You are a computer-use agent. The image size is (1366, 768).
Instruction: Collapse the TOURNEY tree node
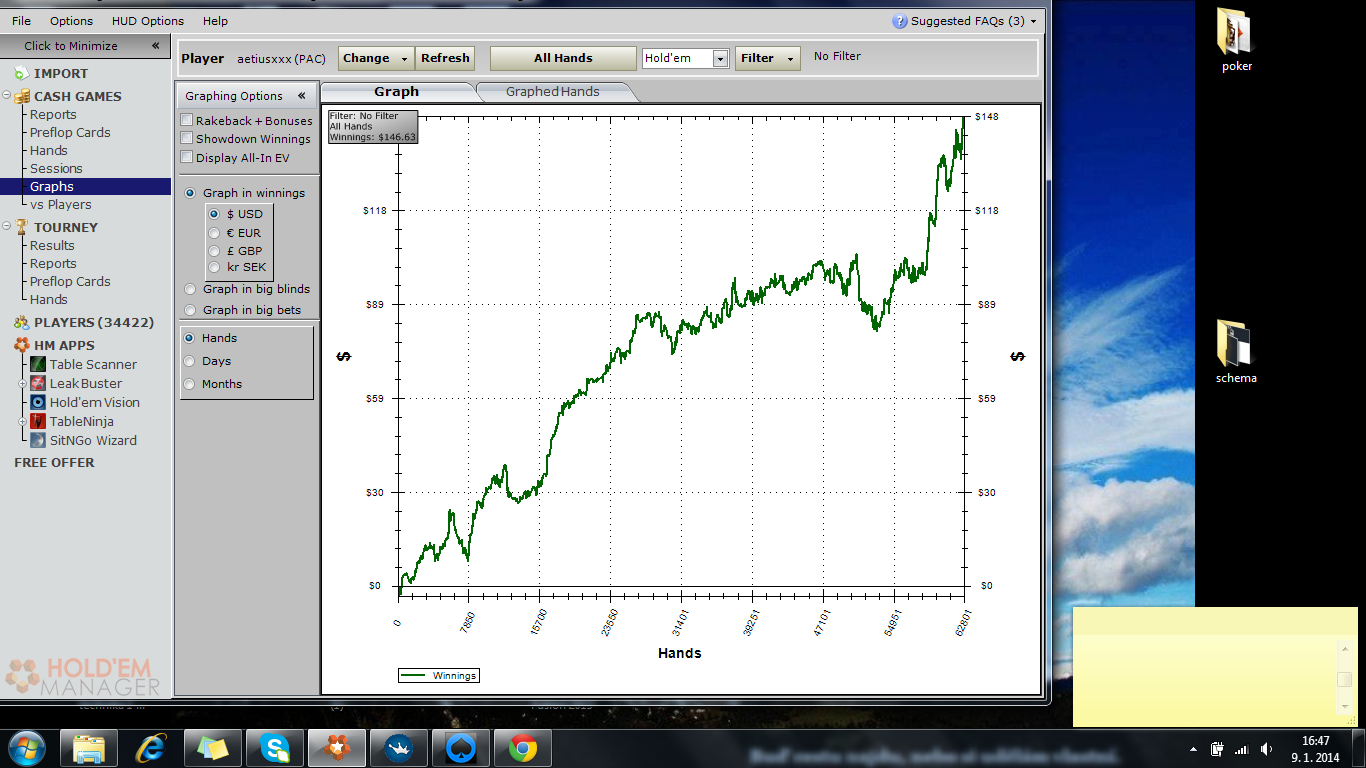[7, 227]
